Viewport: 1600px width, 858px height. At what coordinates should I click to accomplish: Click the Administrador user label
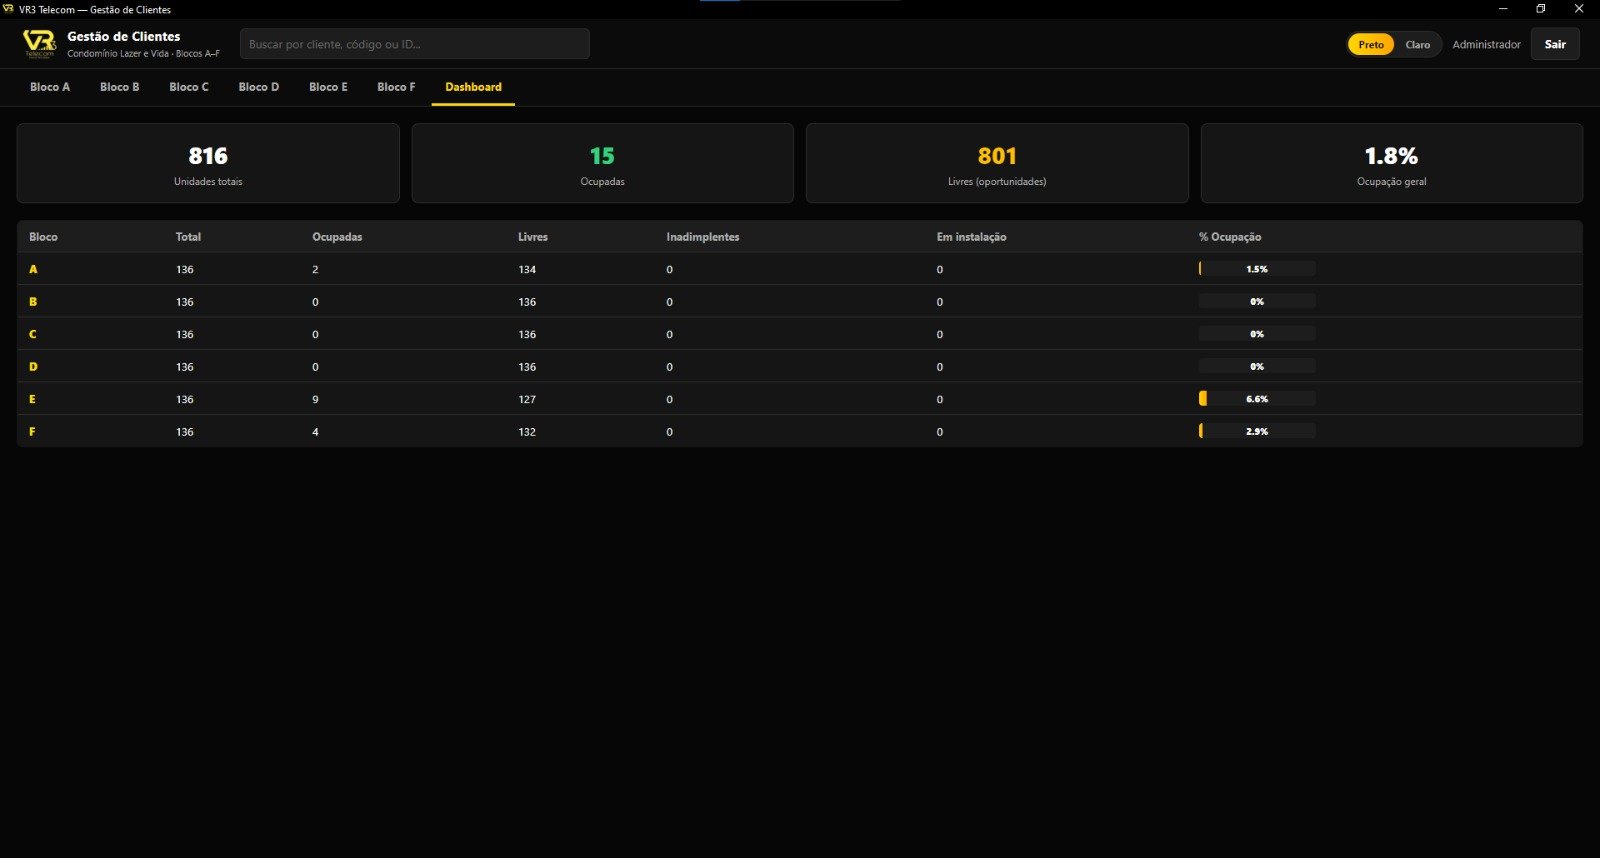pyautogui.click(x=1486, y=44)
